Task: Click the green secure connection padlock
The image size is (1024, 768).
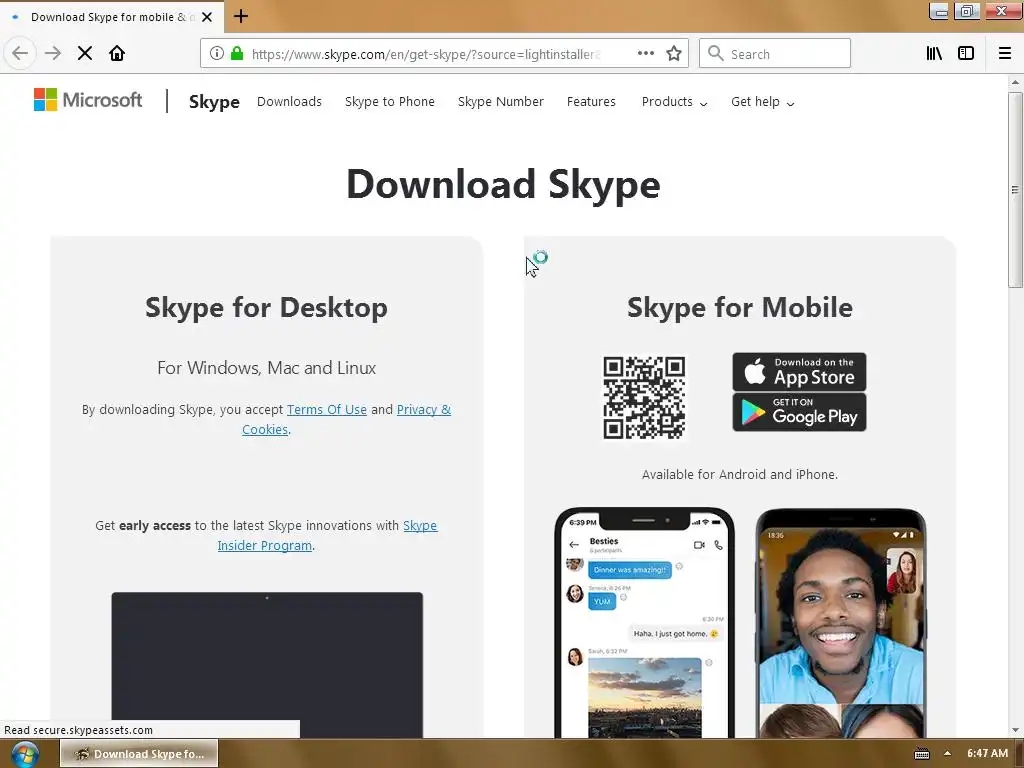Action: click(x=237, y=54)
